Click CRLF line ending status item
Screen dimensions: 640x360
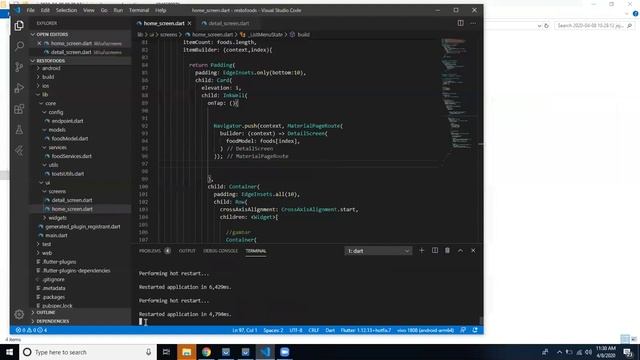click(313, 330)
